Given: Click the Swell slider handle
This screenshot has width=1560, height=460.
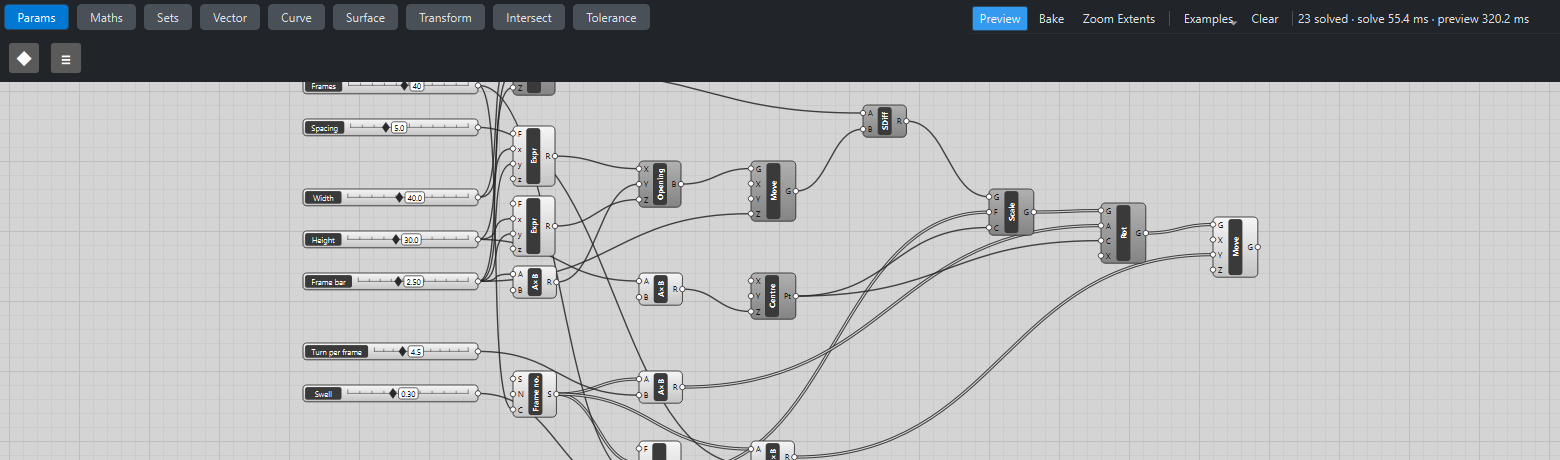Looking at the screenshot, I should [x=393, y=394].
